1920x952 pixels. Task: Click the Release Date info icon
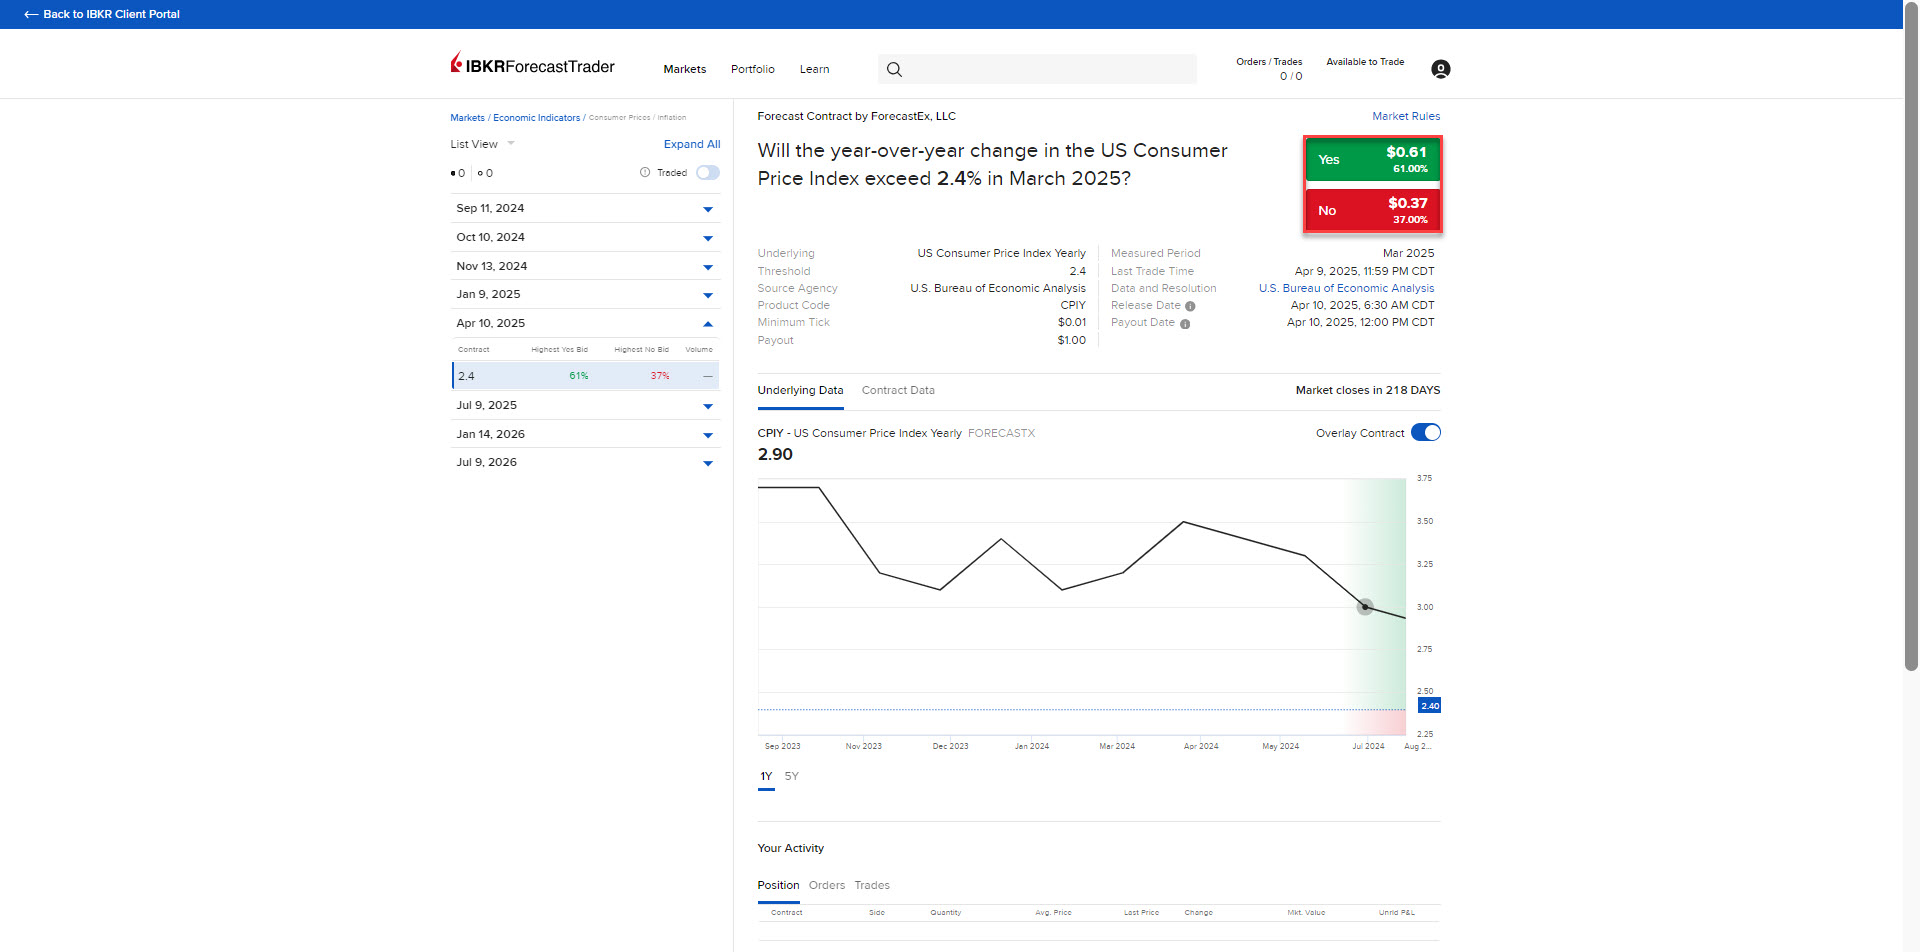point(1190,306)
